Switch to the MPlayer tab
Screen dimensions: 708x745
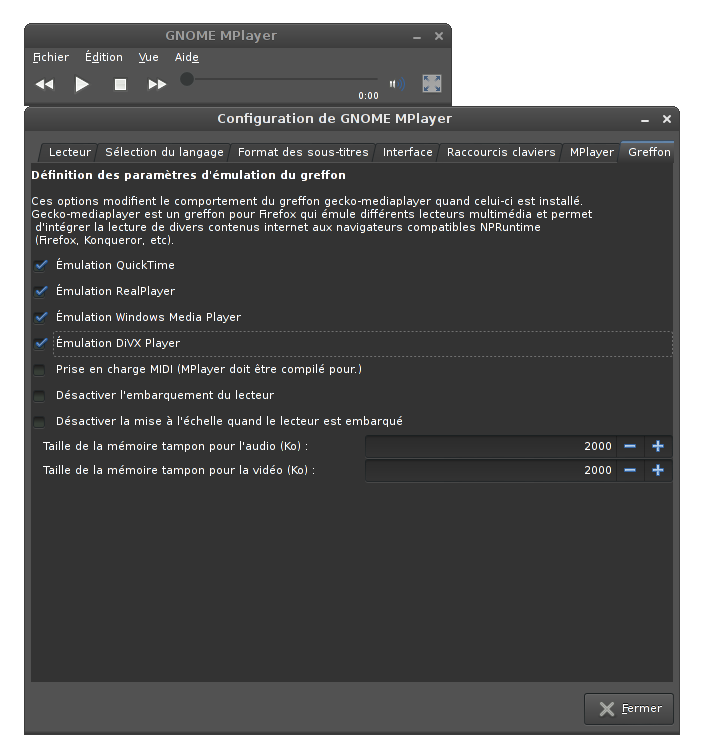point(592,152)
